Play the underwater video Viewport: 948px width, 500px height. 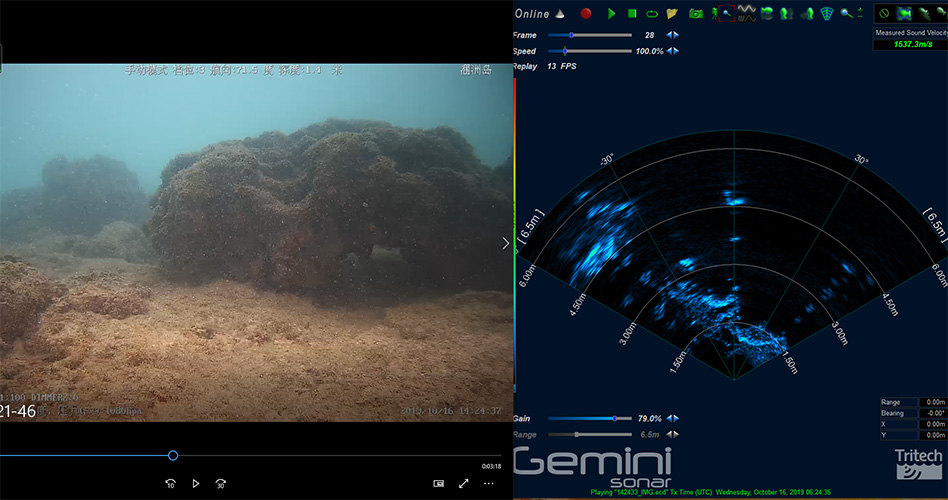[195, 484]
